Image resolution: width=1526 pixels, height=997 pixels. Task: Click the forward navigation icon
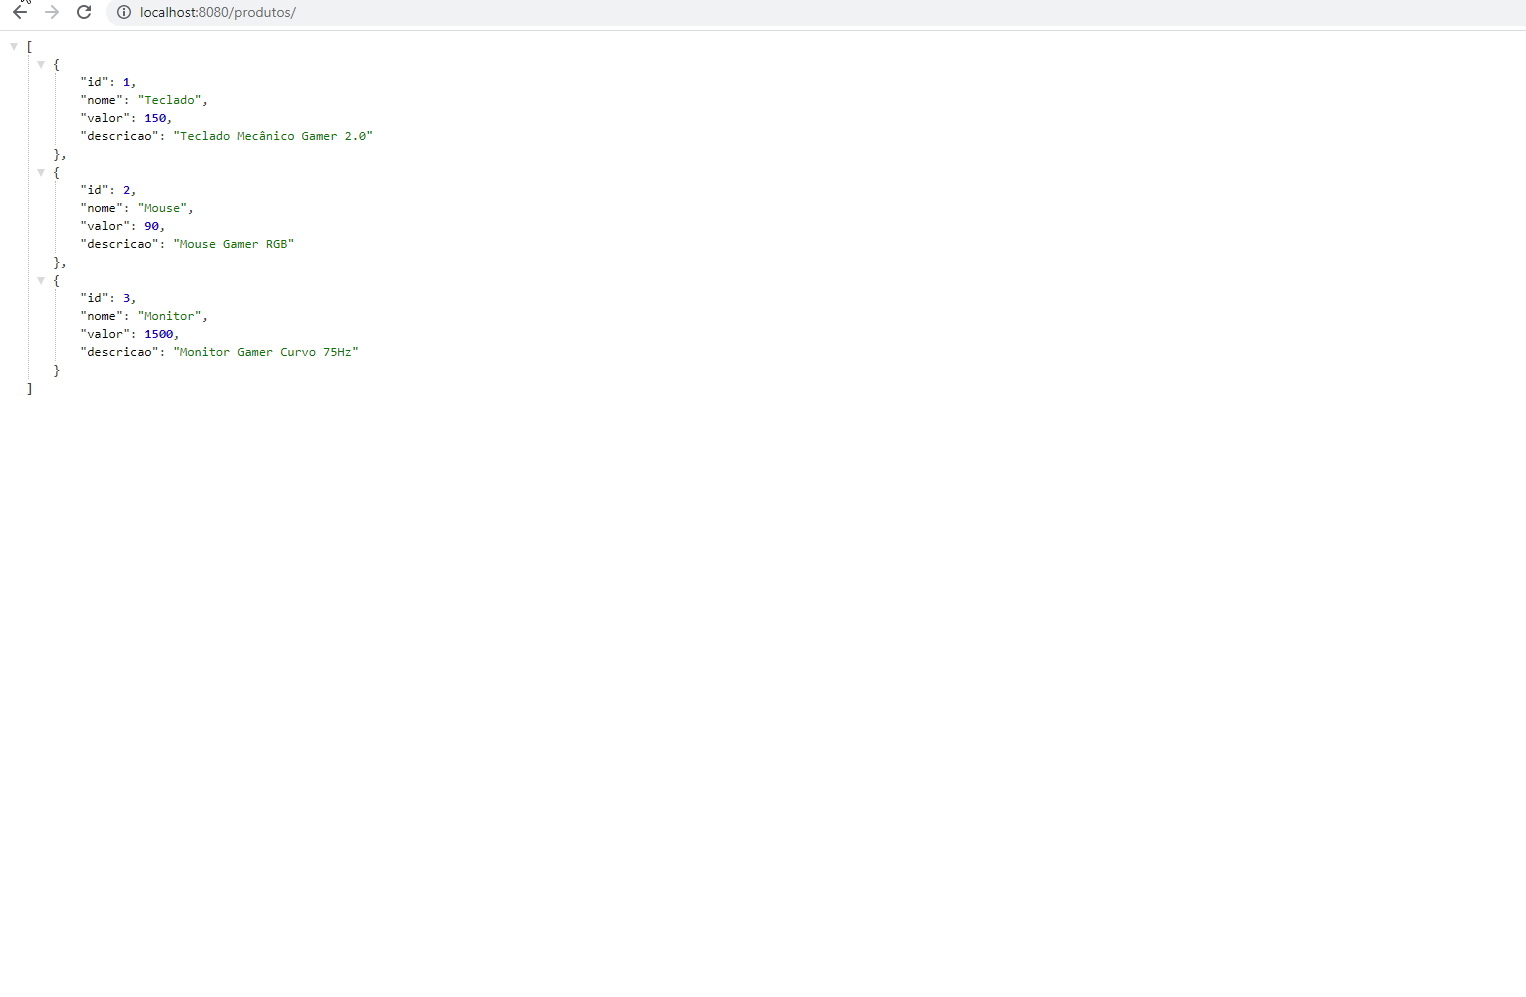pos(52,13)
